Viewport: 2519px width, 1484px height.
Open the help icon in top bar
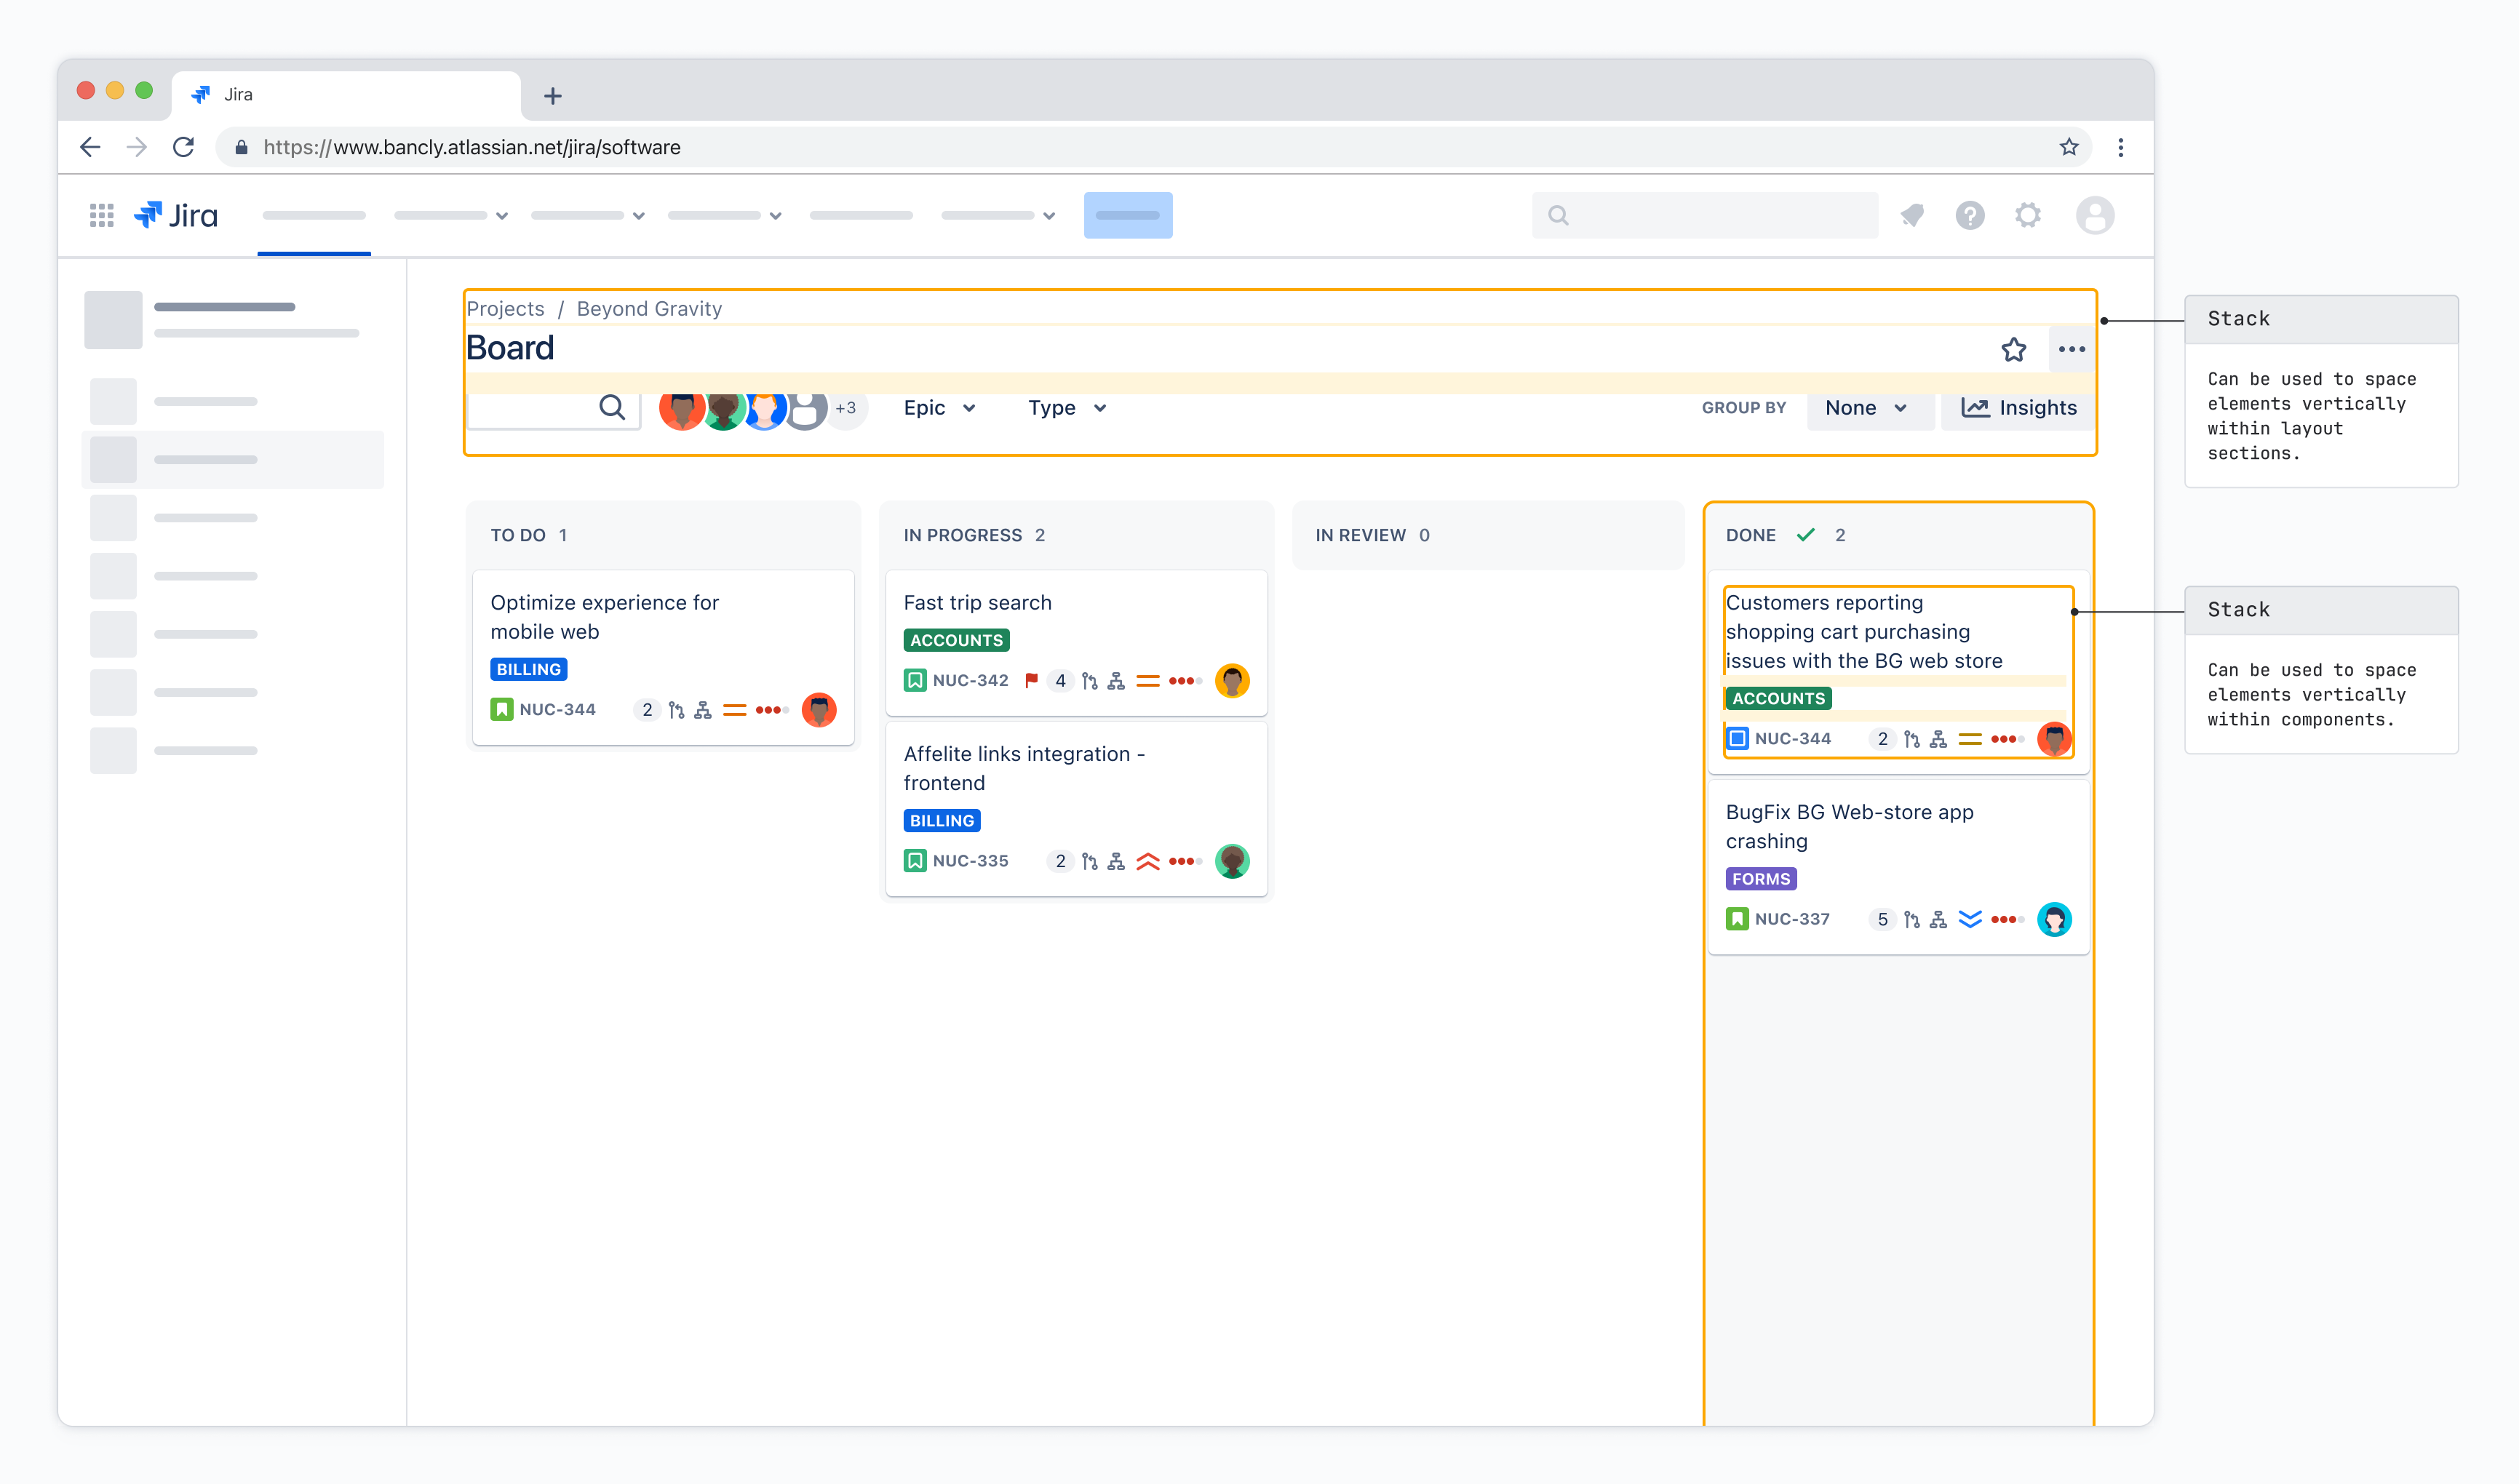pos(1969,215)
